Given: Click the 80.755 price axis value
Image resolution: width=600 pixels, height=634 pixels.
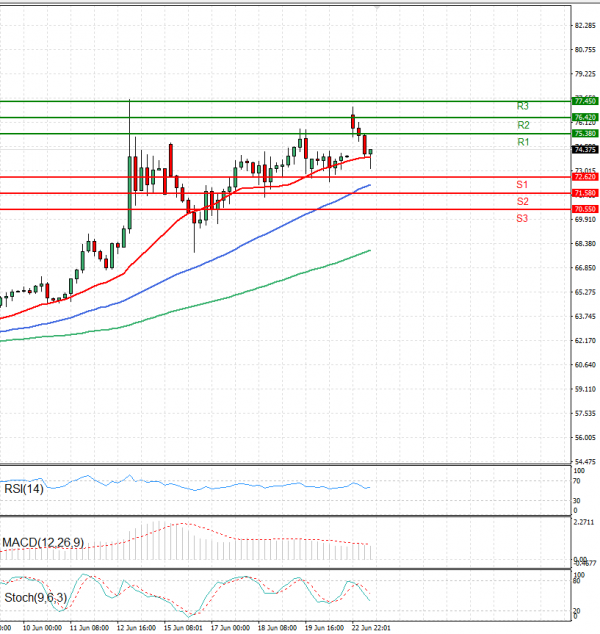Looking at the screenshot, I should point(585,50).
